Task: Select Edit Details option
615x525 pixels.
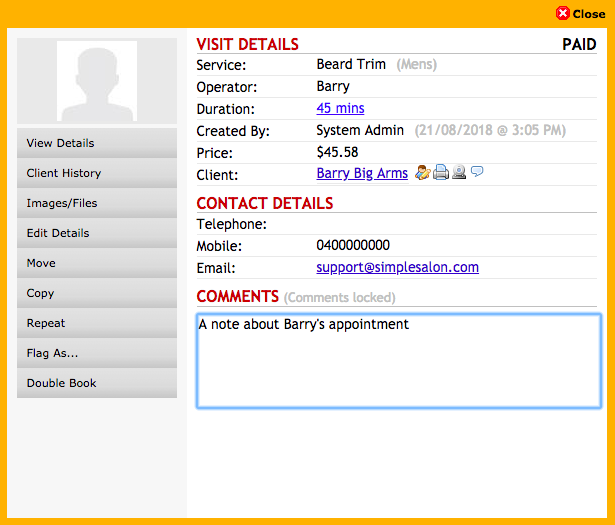Action: (97, 233)
